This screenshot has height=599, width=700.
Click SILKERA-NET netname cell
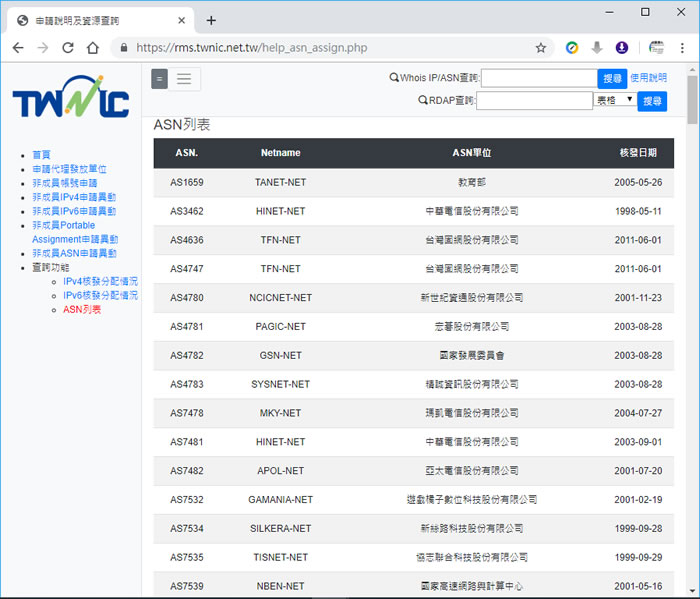(x=280, y=528)
